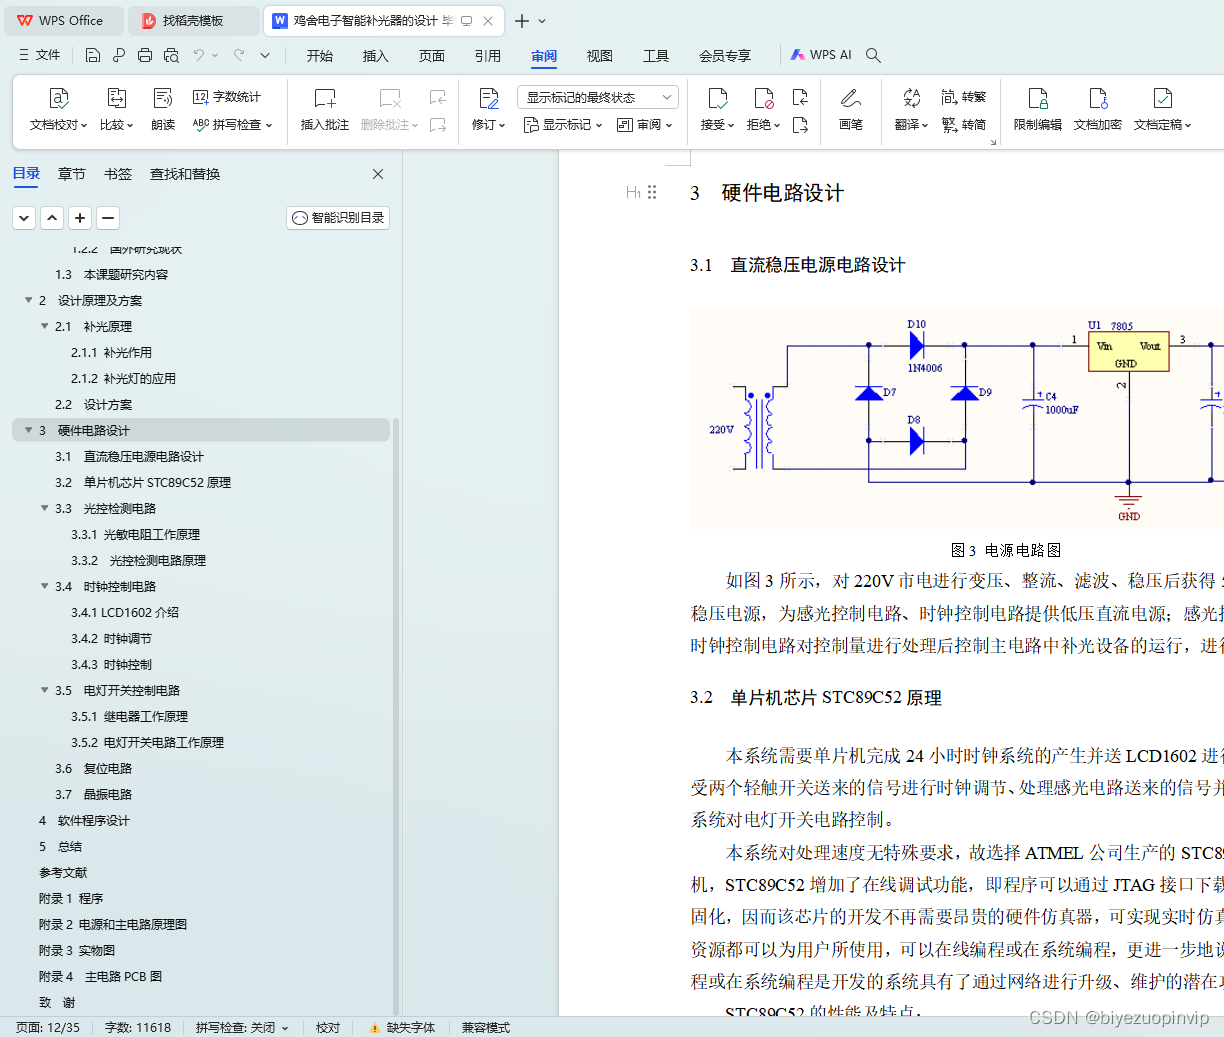Viewport: 1224px width, 1037px height.
Task: Click the Redo arrow icon
Action: coord(239,55)
